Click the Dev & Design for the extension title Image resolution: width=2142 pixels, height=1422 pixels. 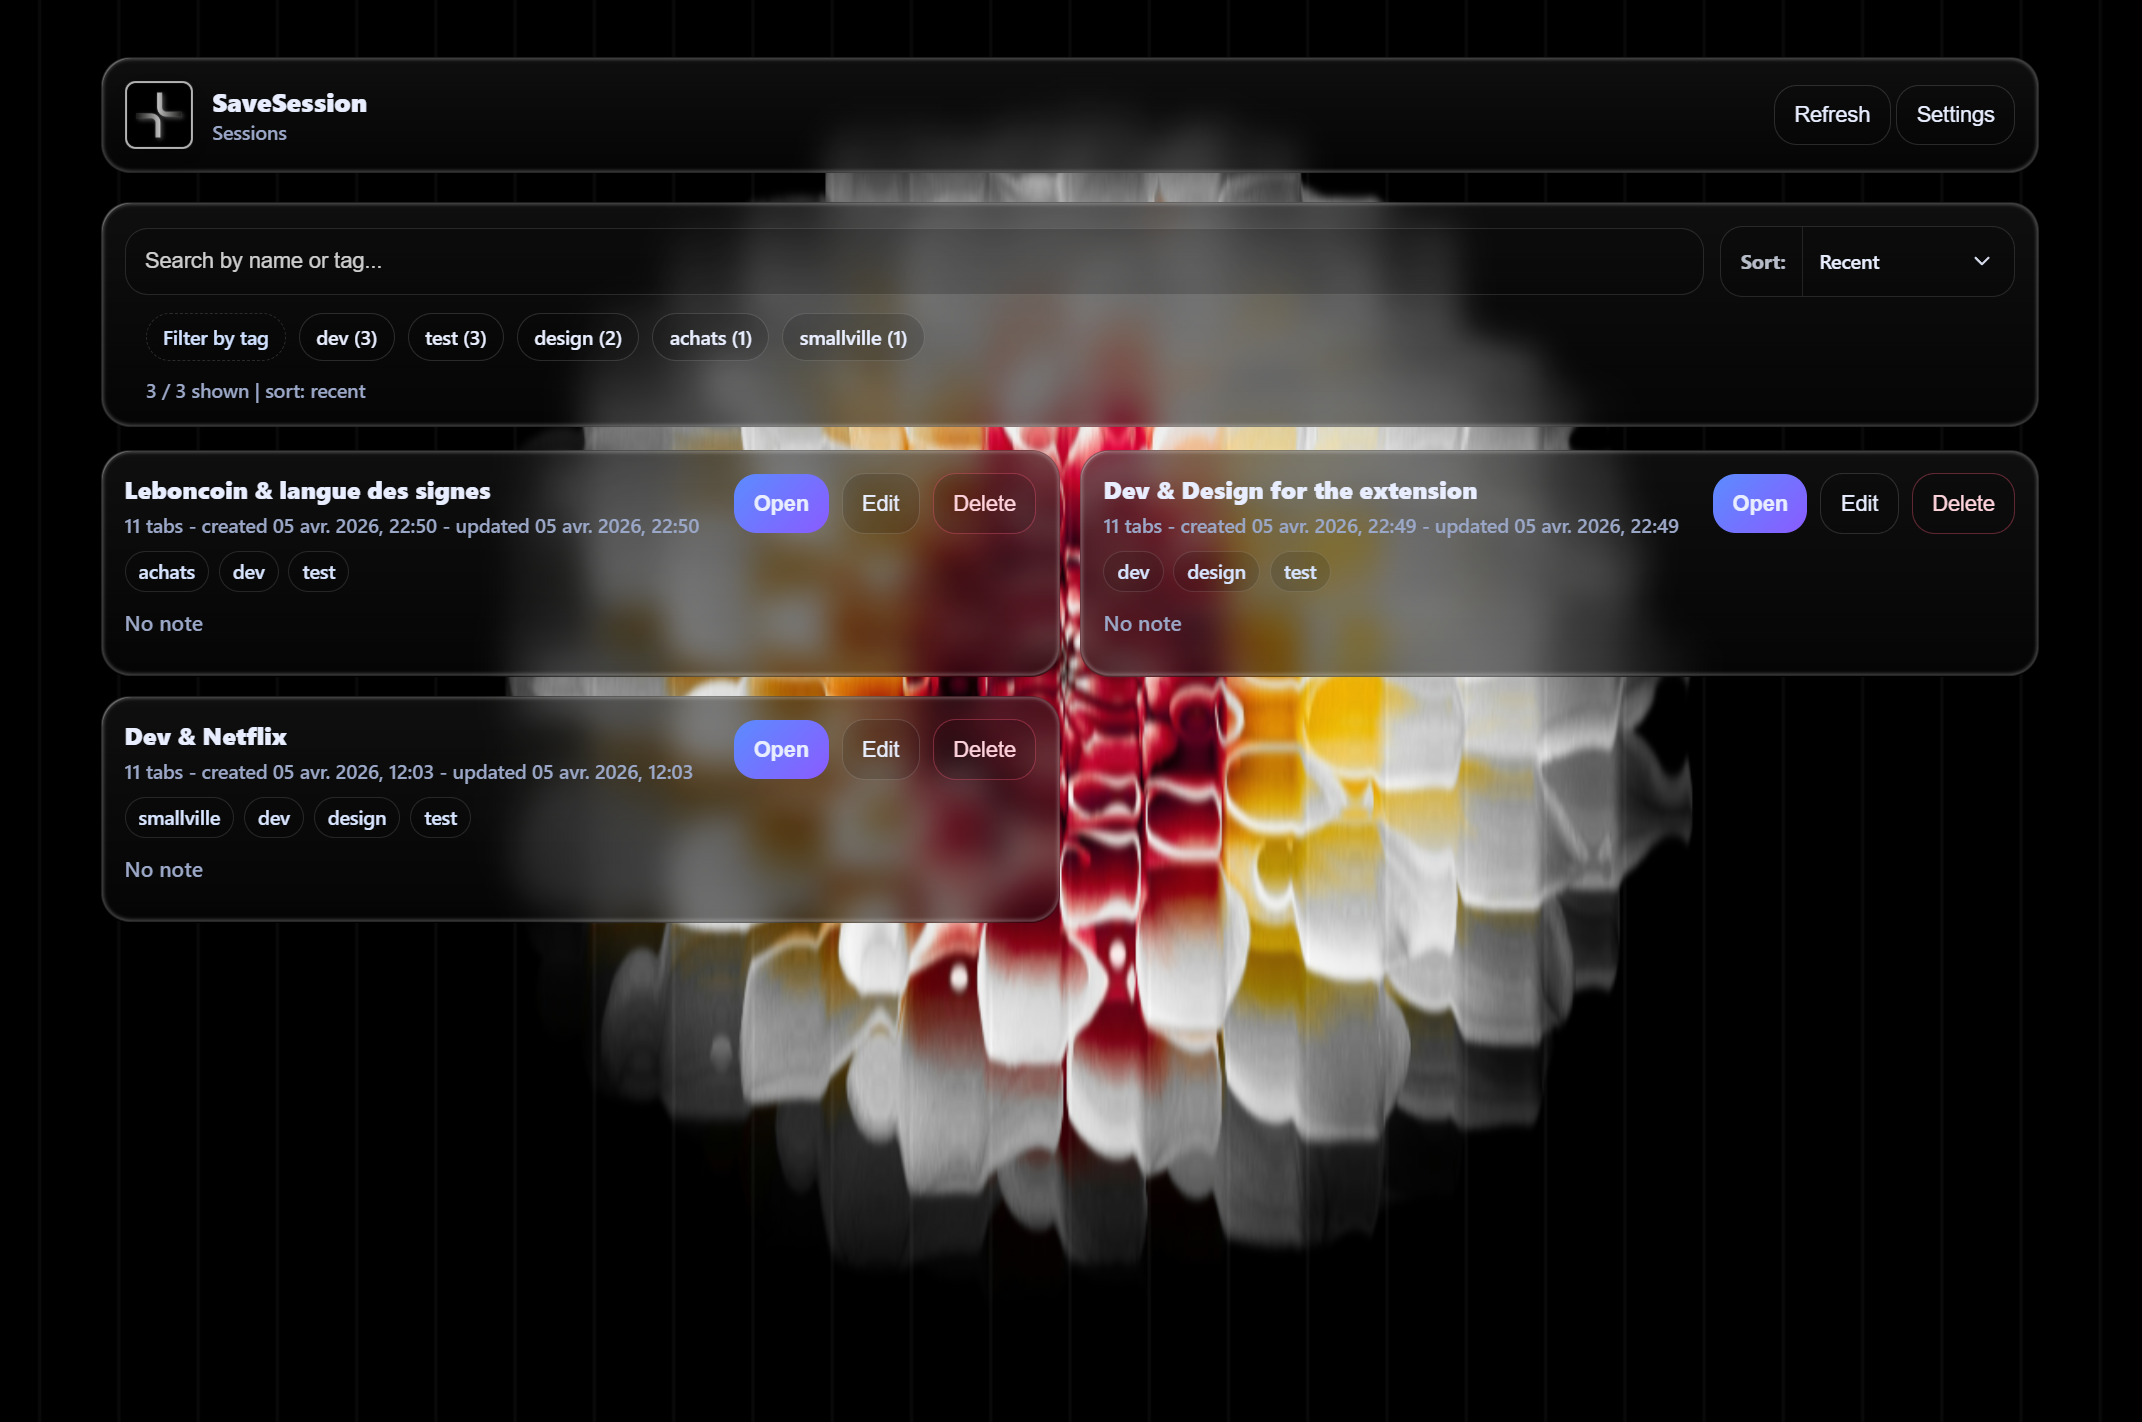[x=1290, y=491]
